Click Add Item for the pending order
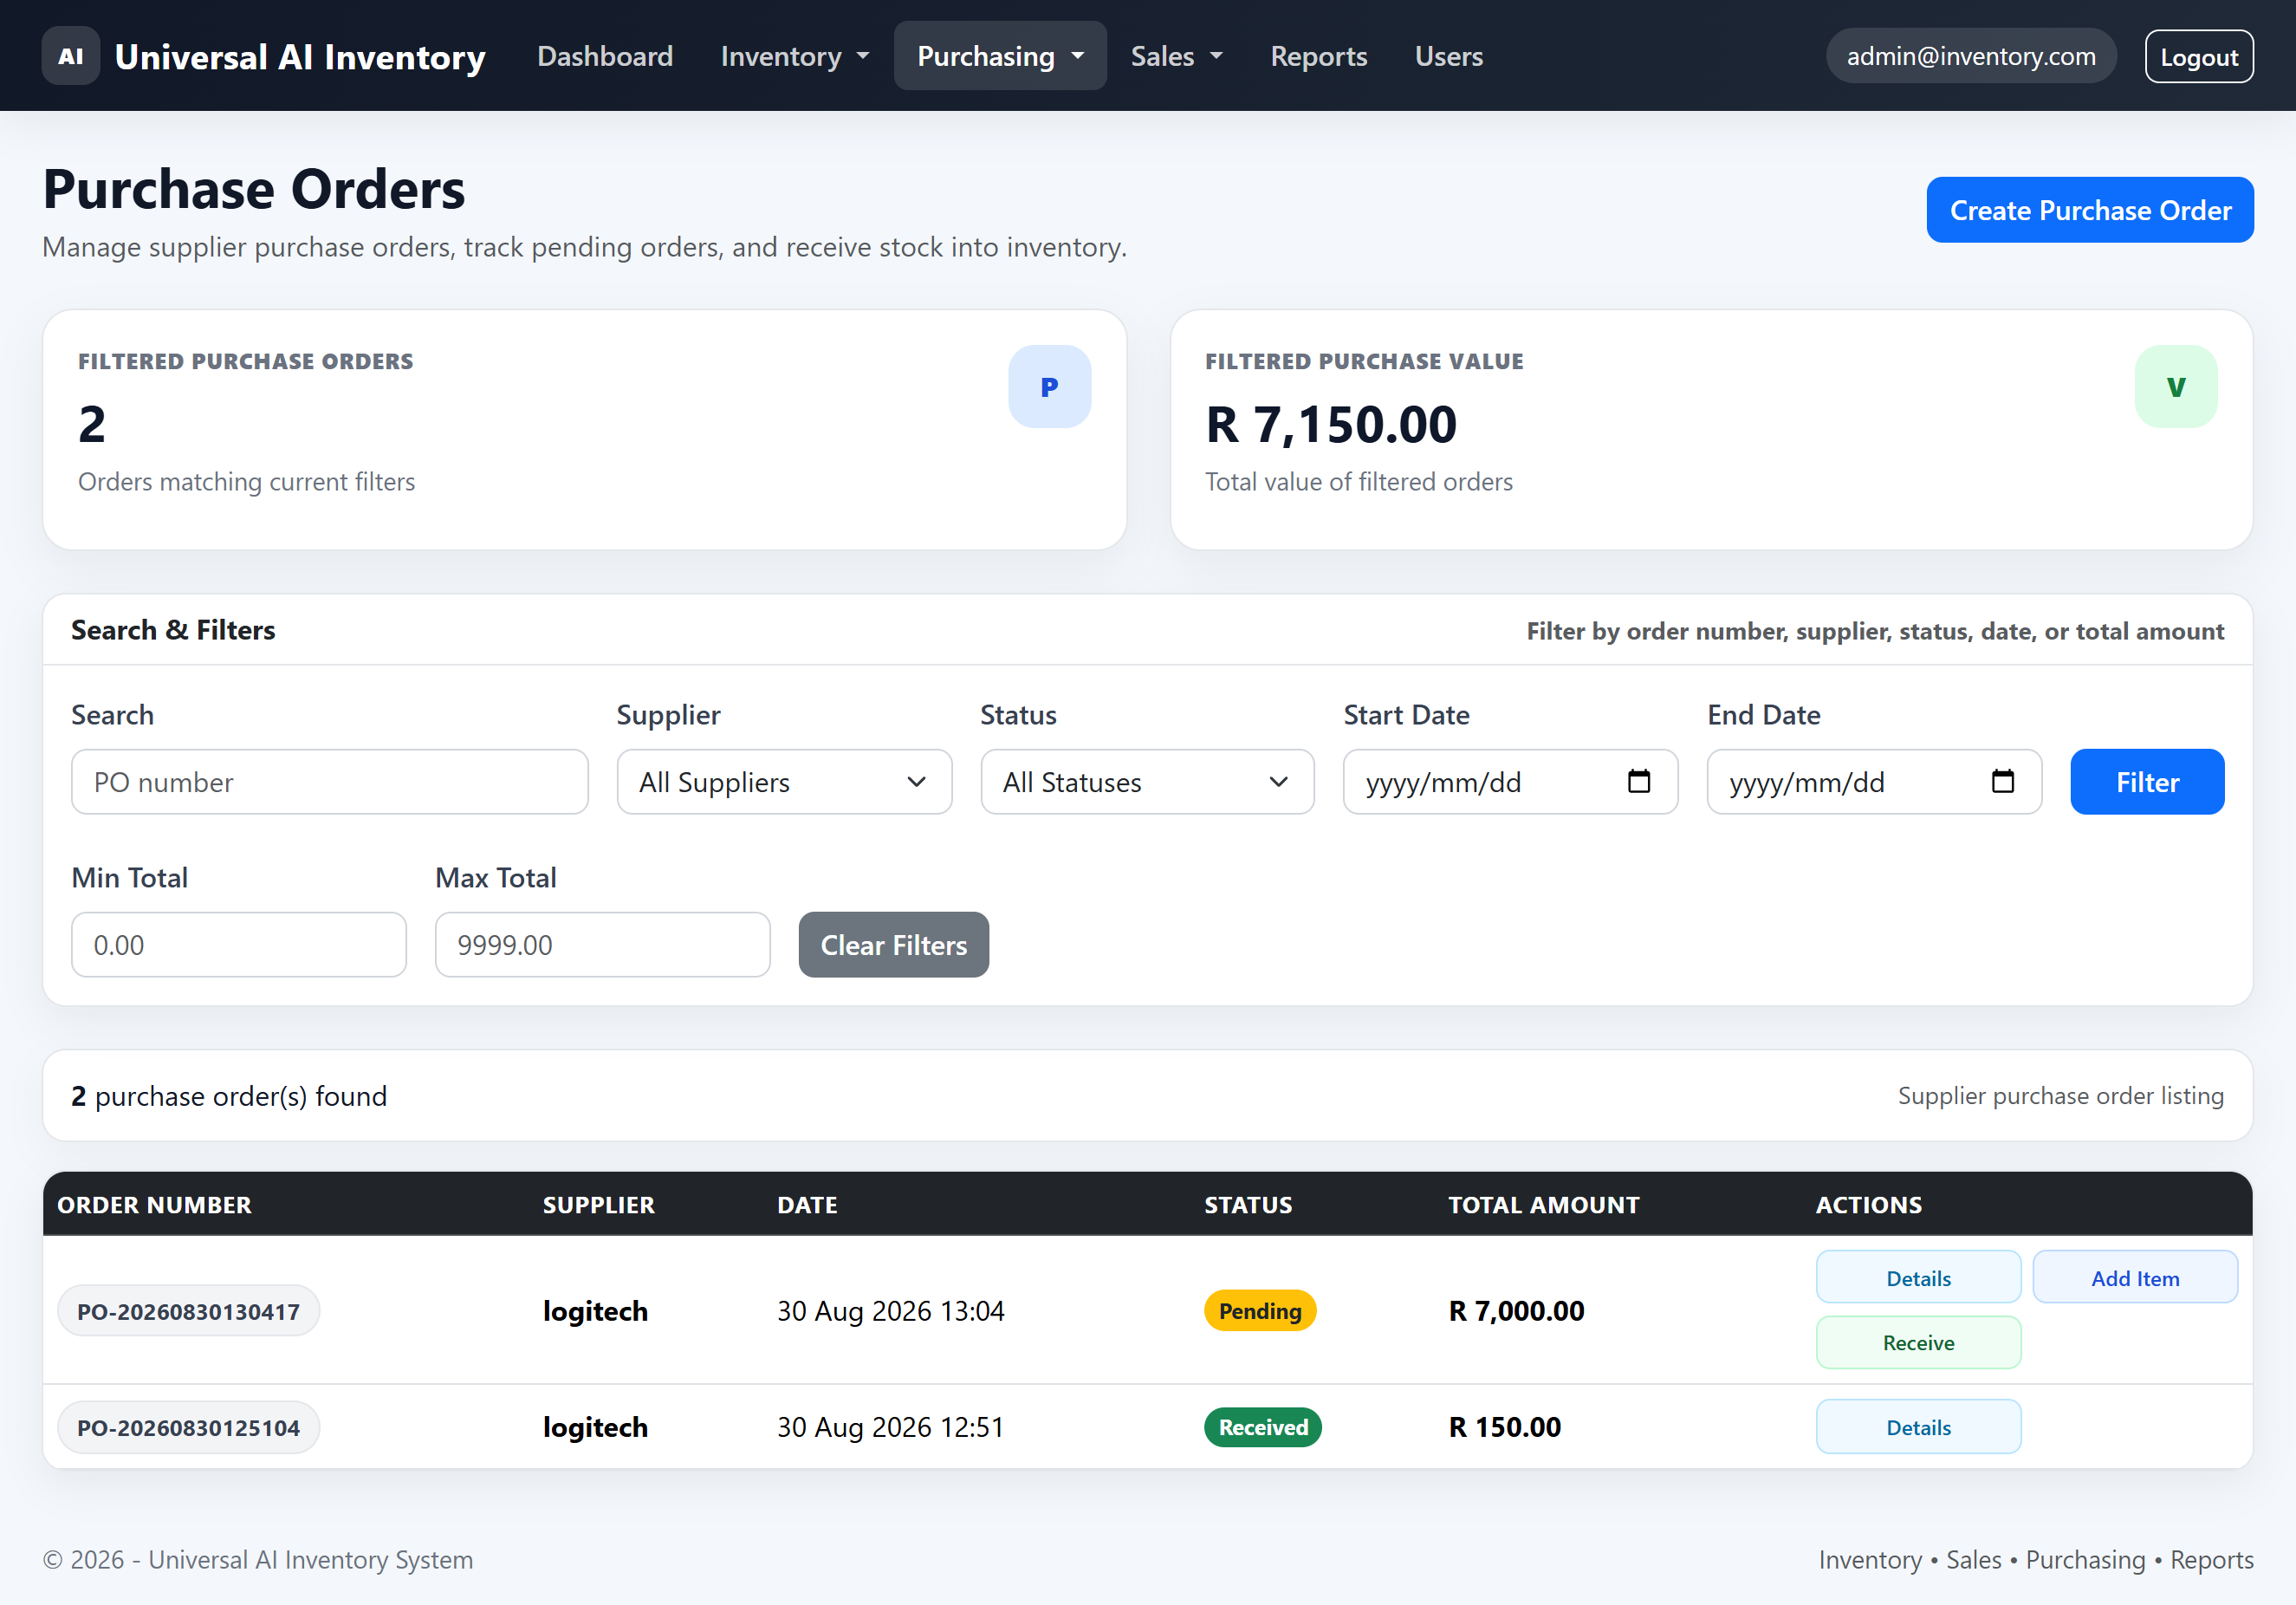2296x1605 pixels. pos(2135,1278)
